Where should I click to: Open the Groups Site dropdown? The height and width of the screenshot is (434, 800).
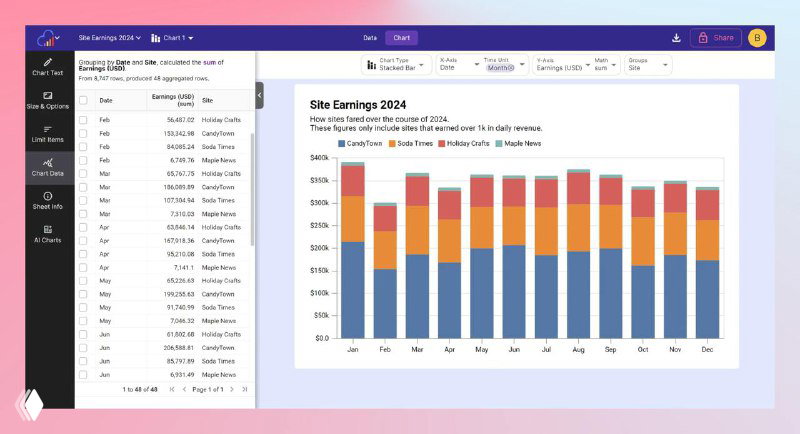[648, 64]
